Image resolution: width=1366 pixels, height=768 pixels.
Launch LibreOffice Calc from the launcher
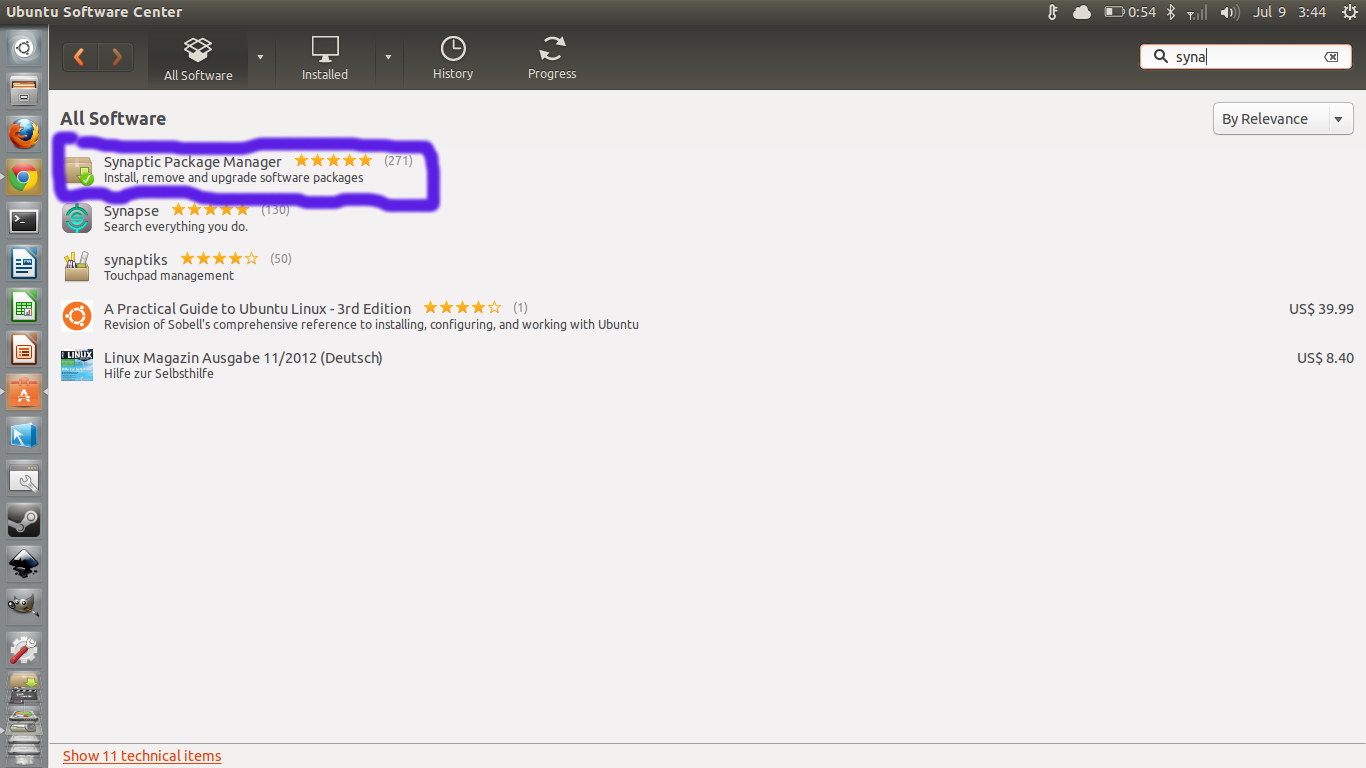point(24,307)
